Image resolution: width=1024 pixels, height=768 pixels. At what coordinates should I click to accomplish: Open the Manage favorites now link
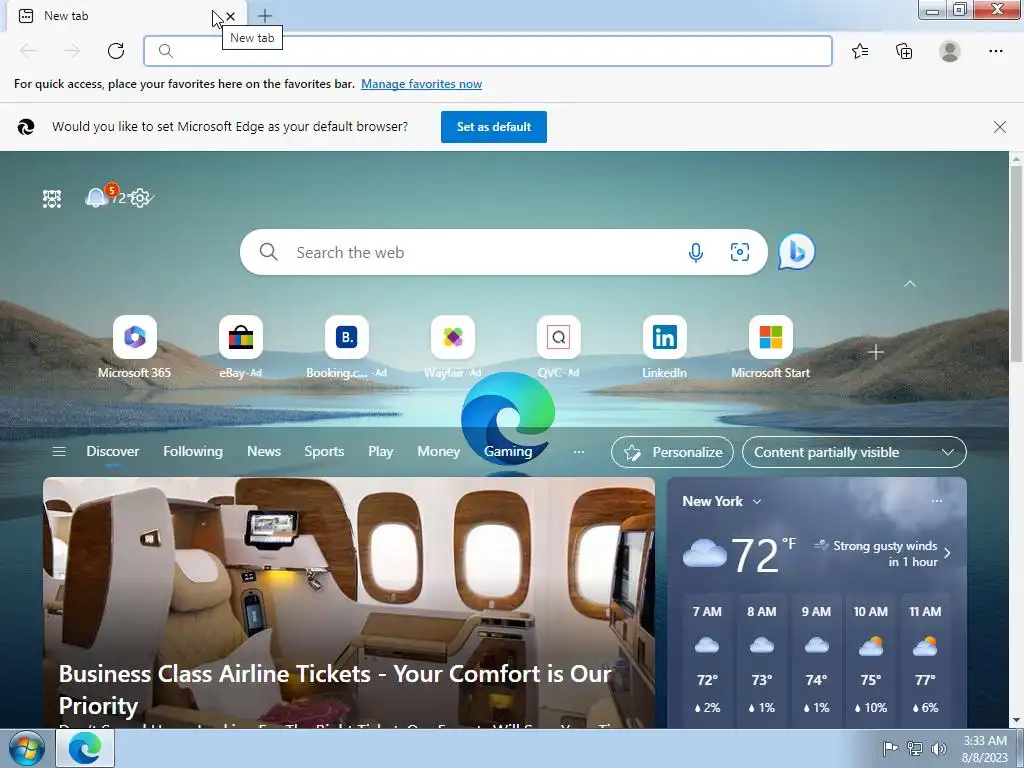tap(421, 84)
